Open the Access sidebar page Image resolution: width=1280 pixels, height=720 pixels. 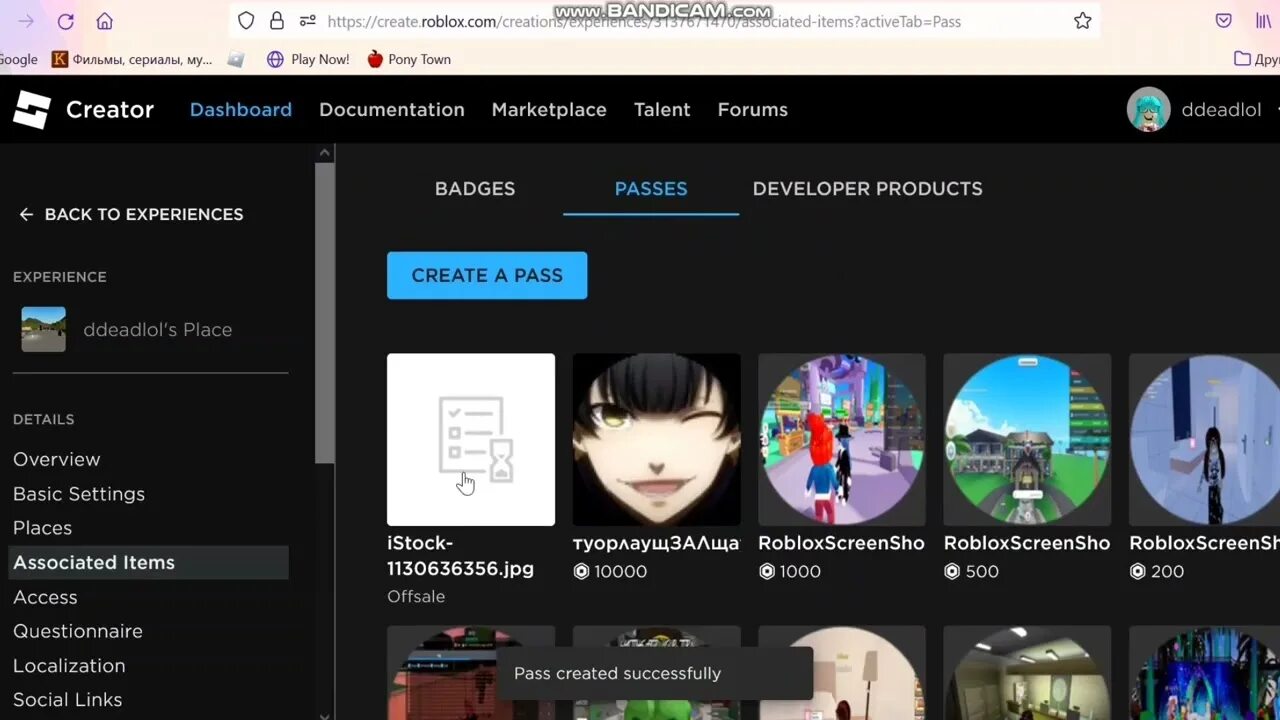pos(45,597)
